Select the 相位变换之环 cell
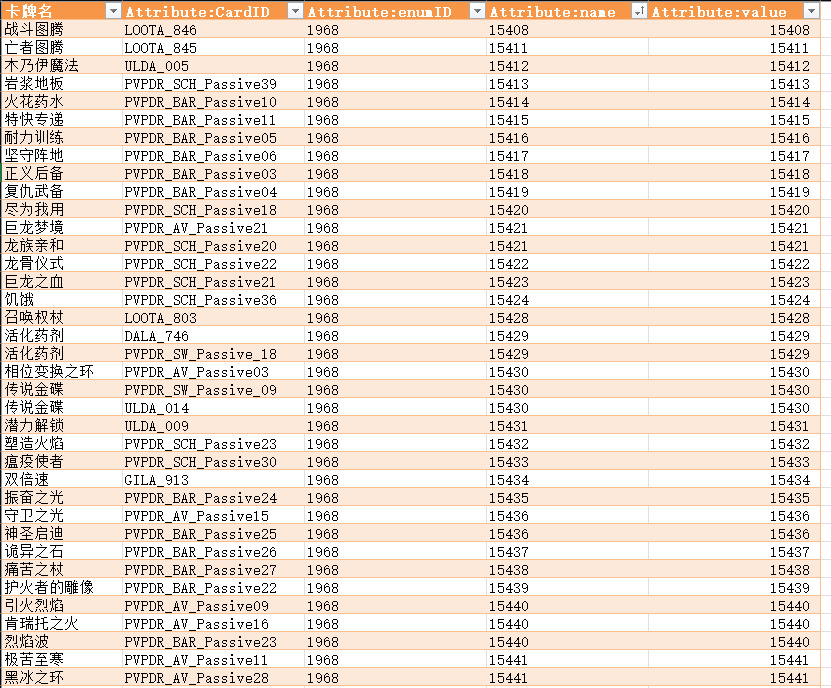Viewport: 831px width, 688px height. tap(61, 372)
